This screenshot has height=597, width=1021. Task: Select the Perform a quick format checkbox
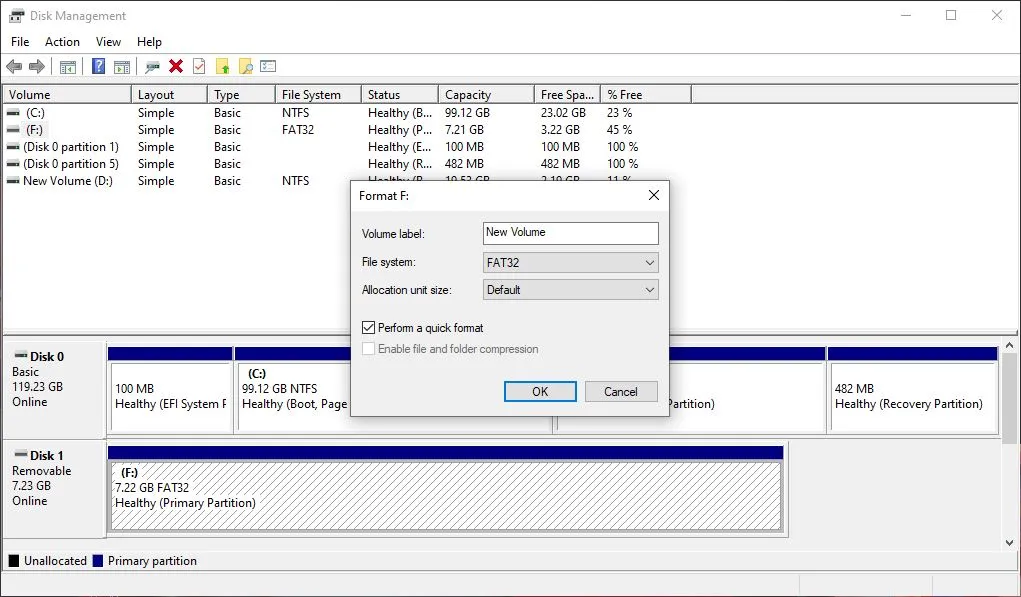click(x=368, y=327)
